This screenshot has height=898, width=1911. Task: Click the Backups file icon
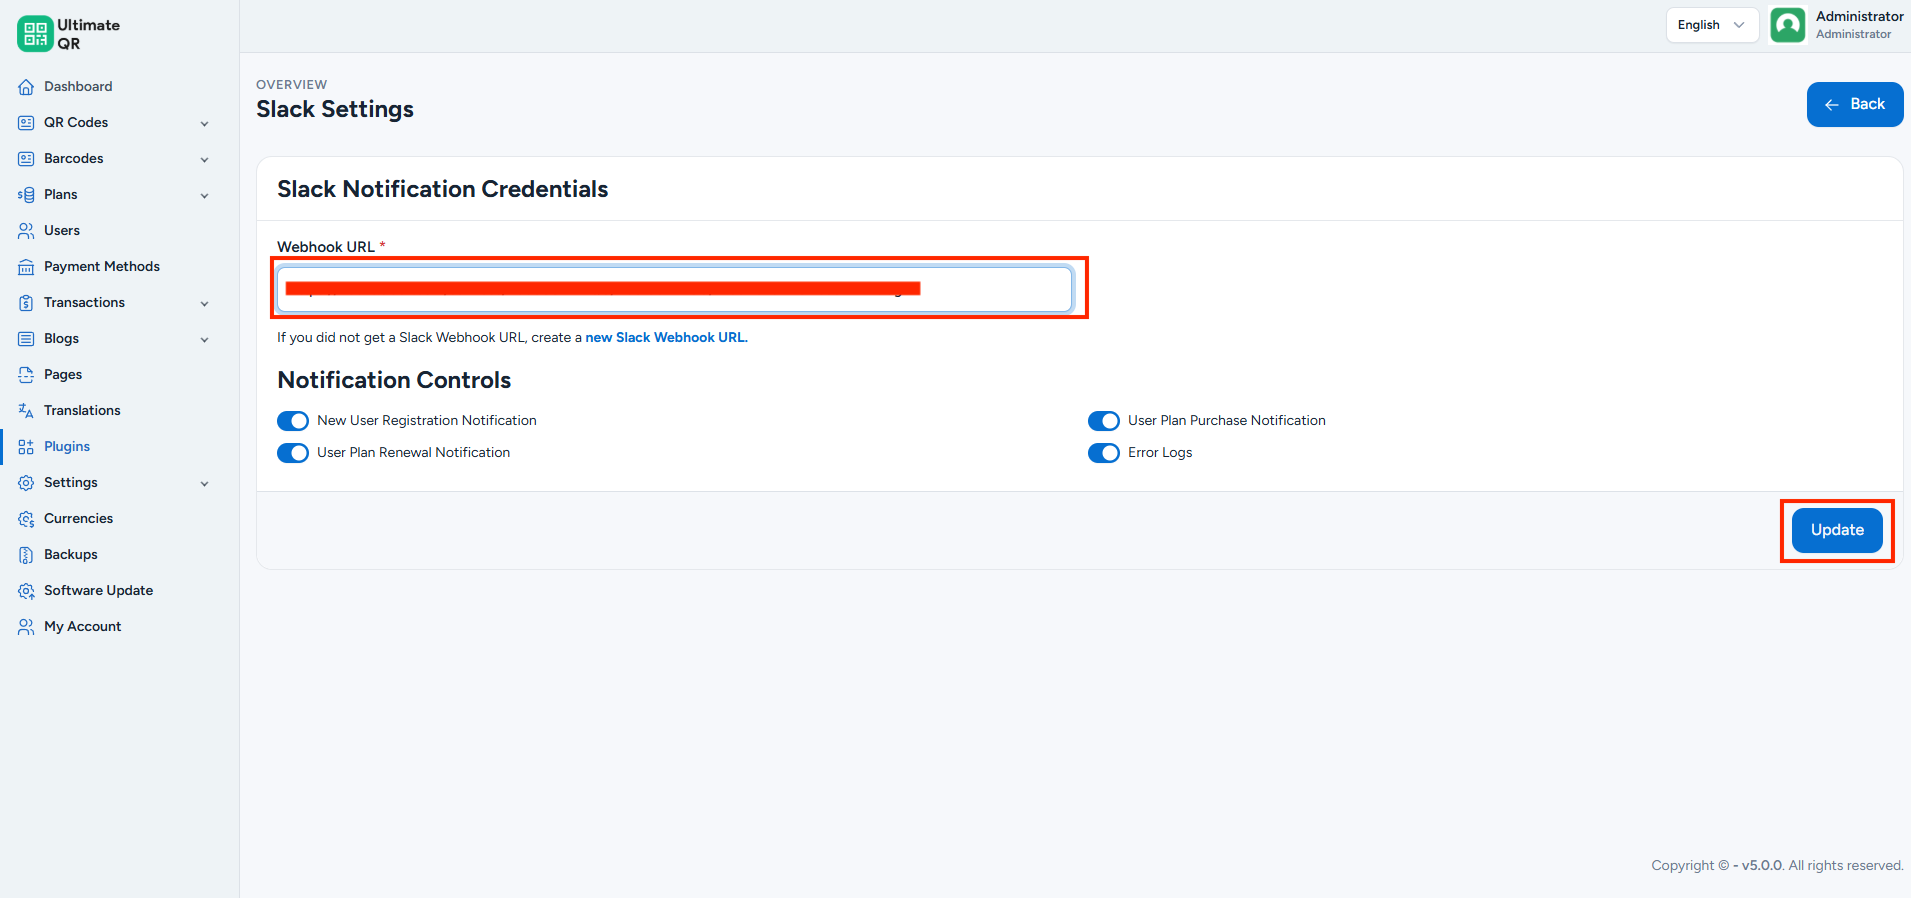pyautogui.click(x=26, y=555)
